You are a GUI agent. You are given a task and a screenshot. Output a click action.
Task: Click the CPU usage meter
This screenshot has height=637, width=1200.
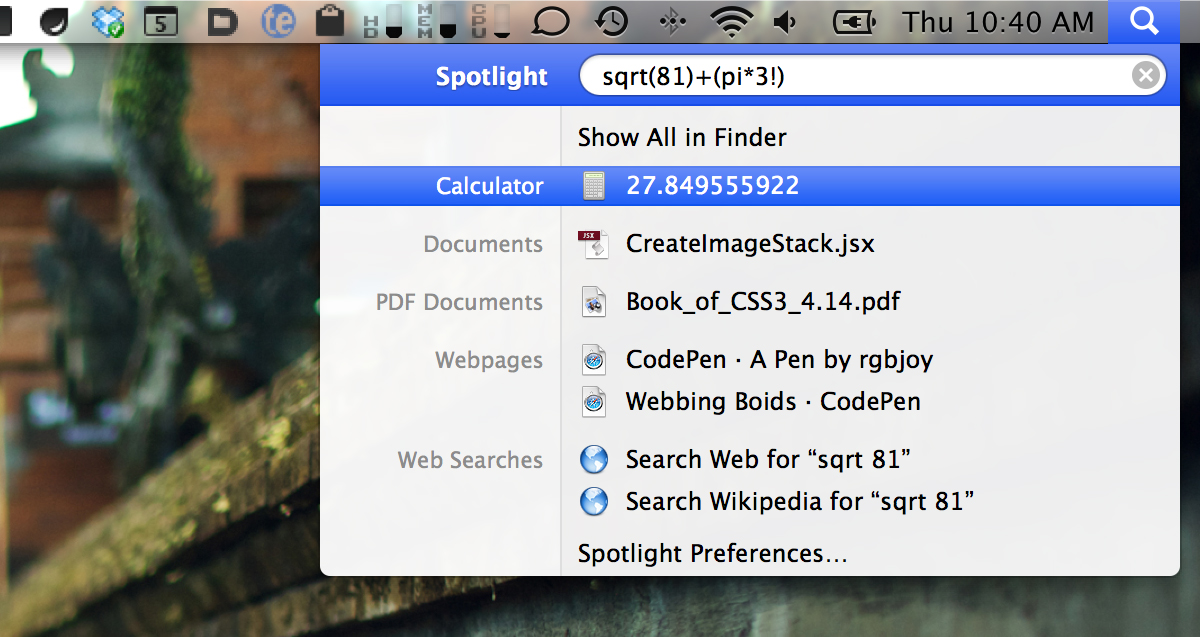click(x=489, y=21)
